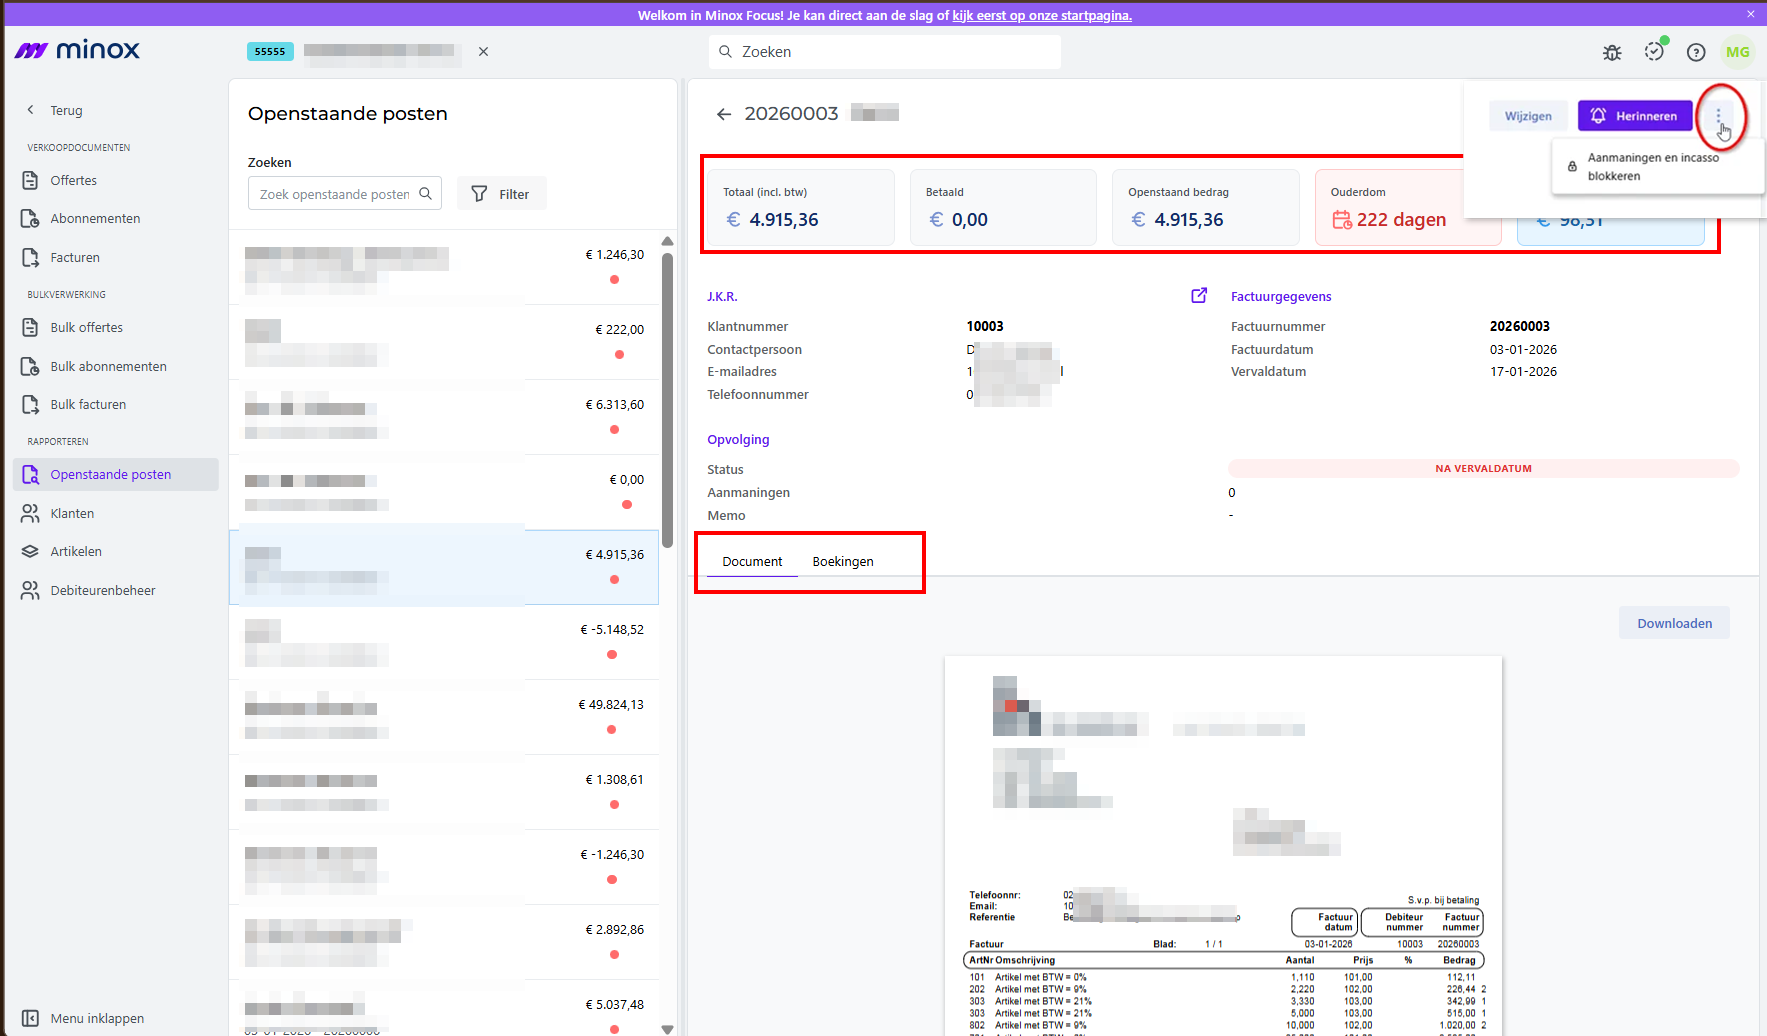Click the Betaald amount card
This screenshot has height=1036, width=1767.
(x=1003, y=207)
